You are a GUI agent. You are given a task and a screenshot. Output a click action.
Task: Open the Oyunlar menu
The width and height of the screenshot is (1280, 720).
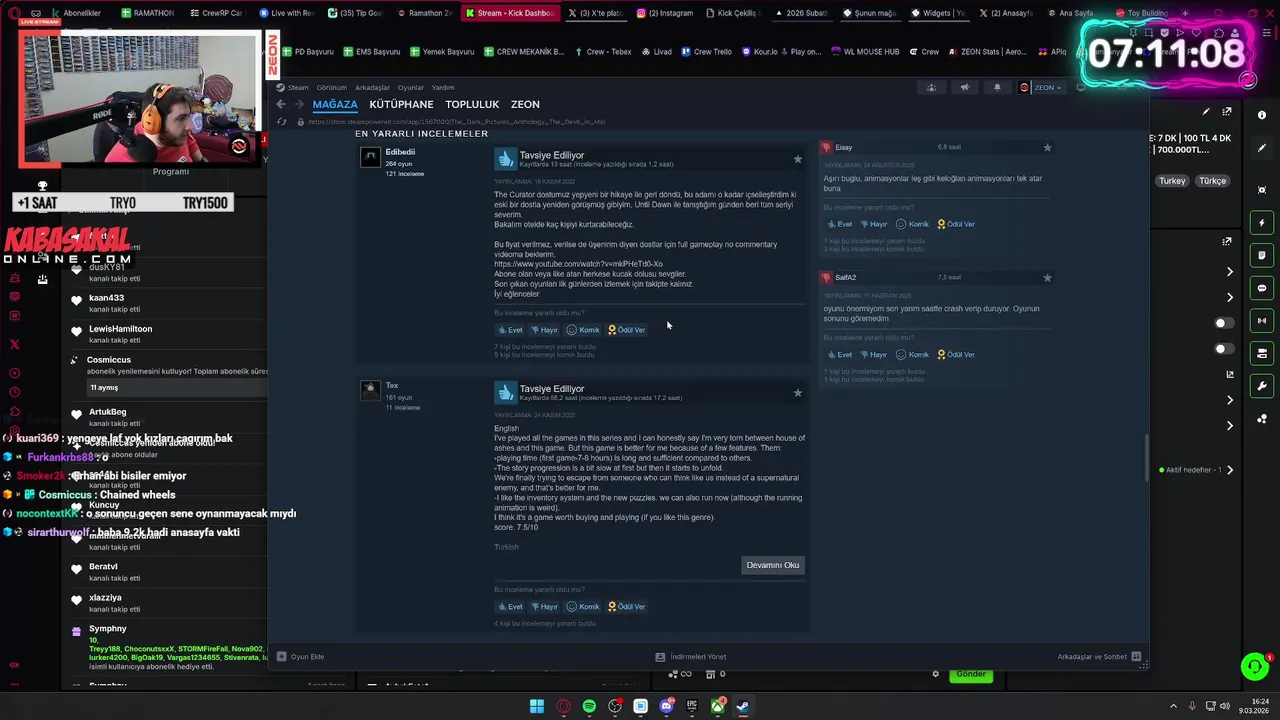tap(411, 88)
